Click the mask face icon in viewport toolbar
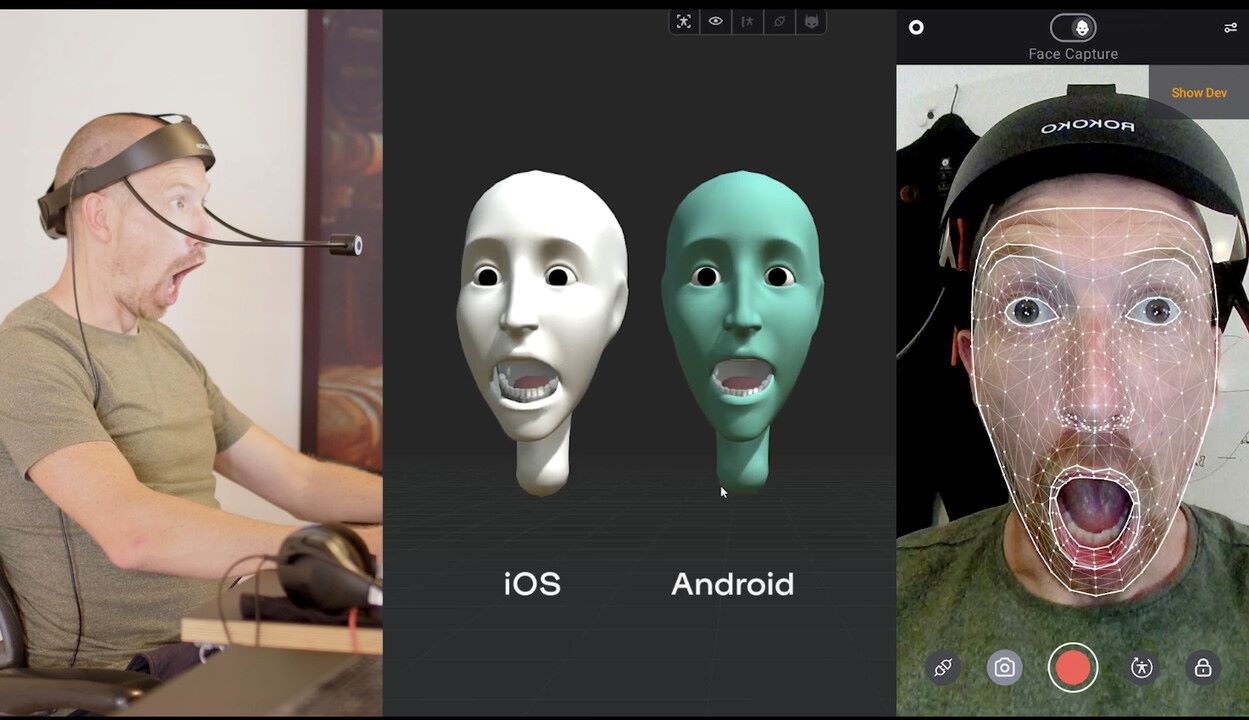The height and width of the screenshot is (720, 1249). tap(811, 21)
